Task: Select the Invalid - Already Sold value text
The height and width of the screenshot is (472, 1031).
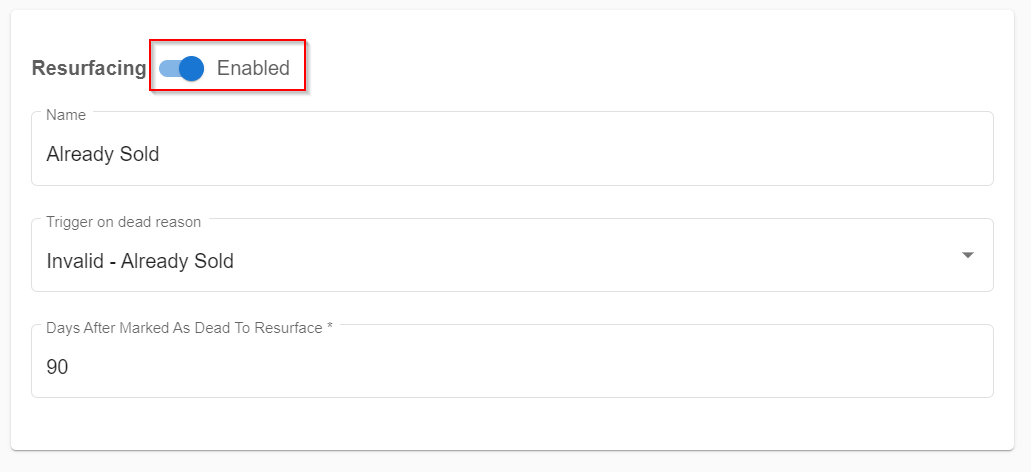Action: pos(140,261)
